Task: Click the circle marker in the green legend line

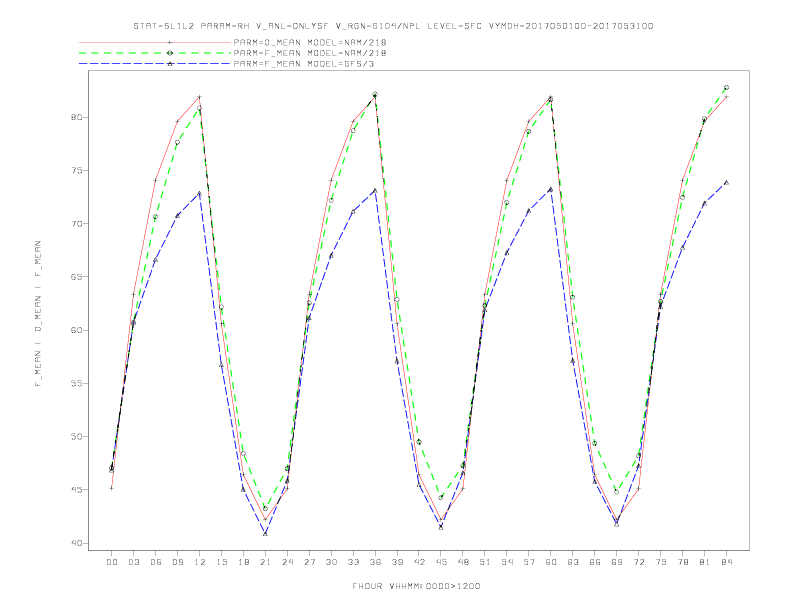Action: 170,53
